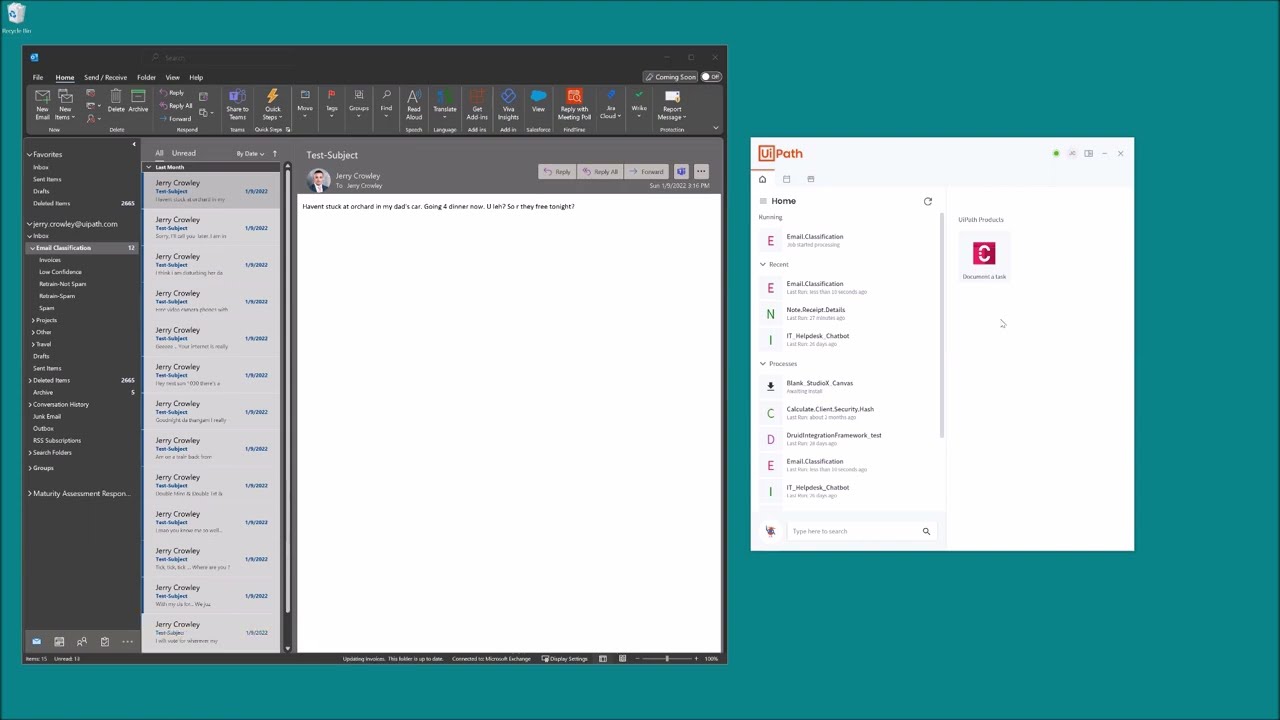1280x720 pixels.
Task: Open the Mail view icon in Outlook navigation
Action: [37, 641]
